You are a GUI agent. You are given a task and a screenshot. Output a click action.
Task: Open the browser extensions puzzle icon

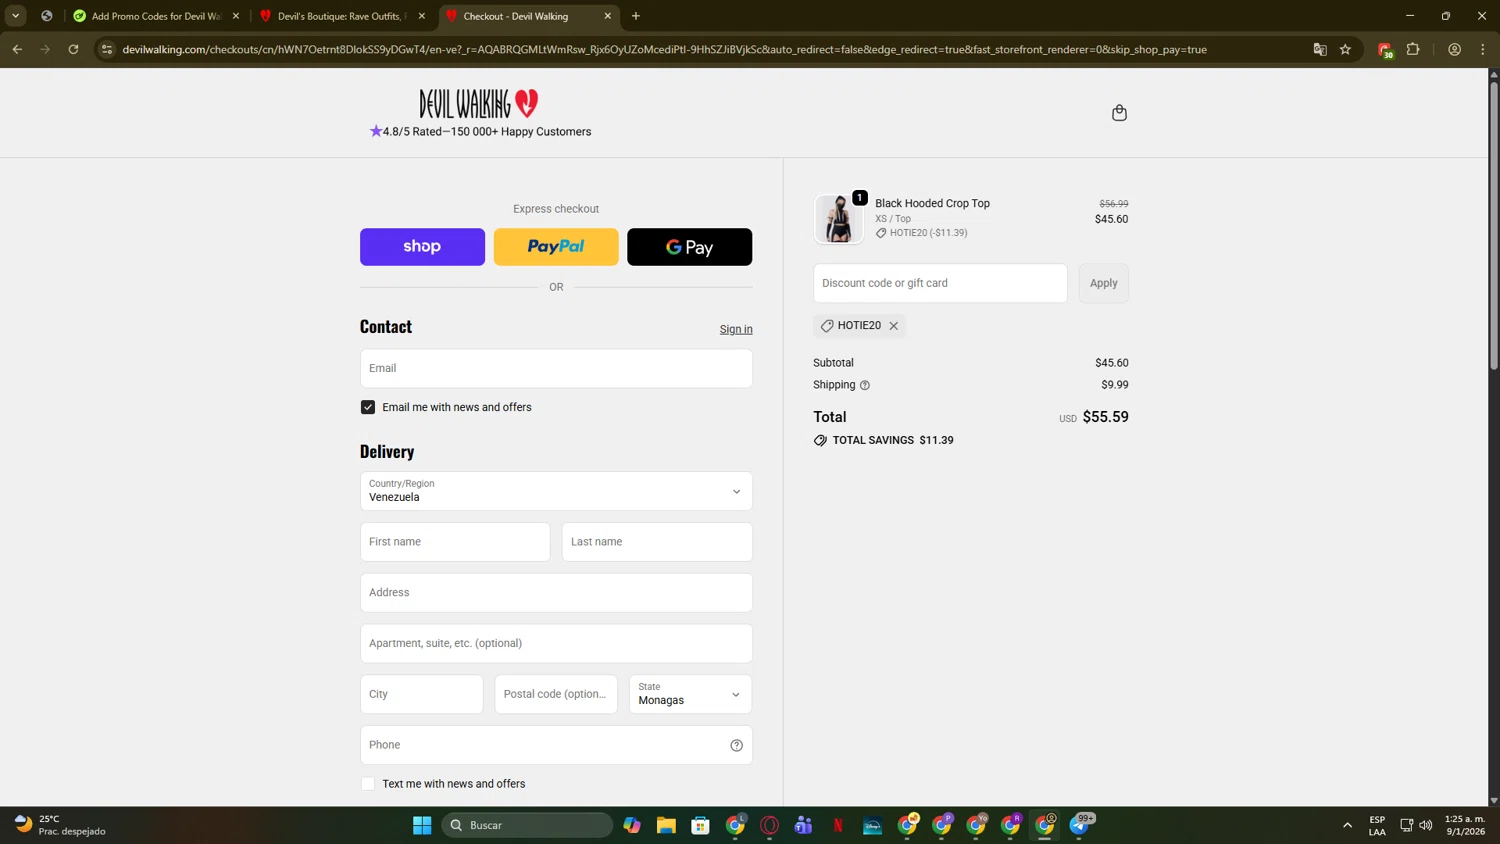tap(1413, 49)
